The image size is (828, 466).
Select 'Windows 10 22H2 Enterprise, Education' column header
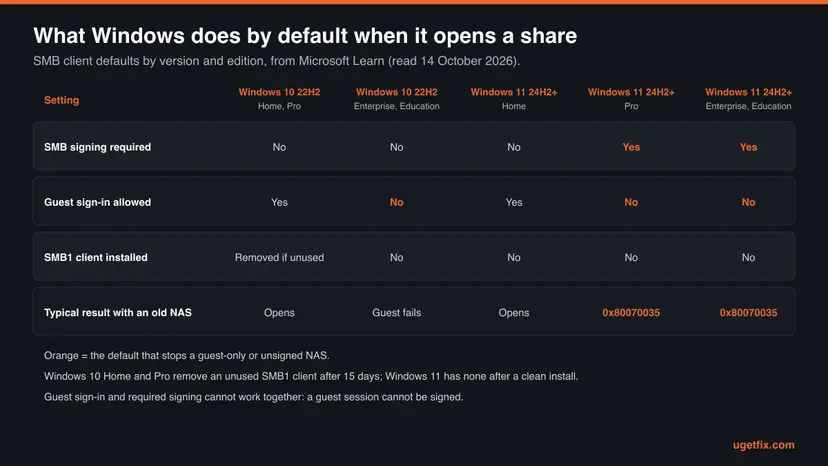click(x=397, y=99)
